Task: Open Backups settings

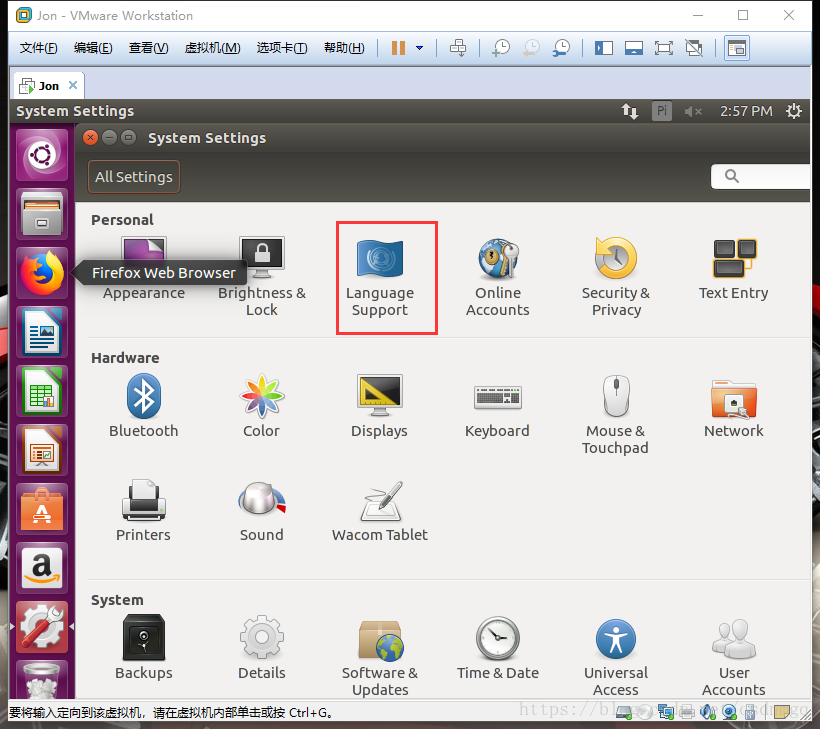Action: tap(144, 648)
